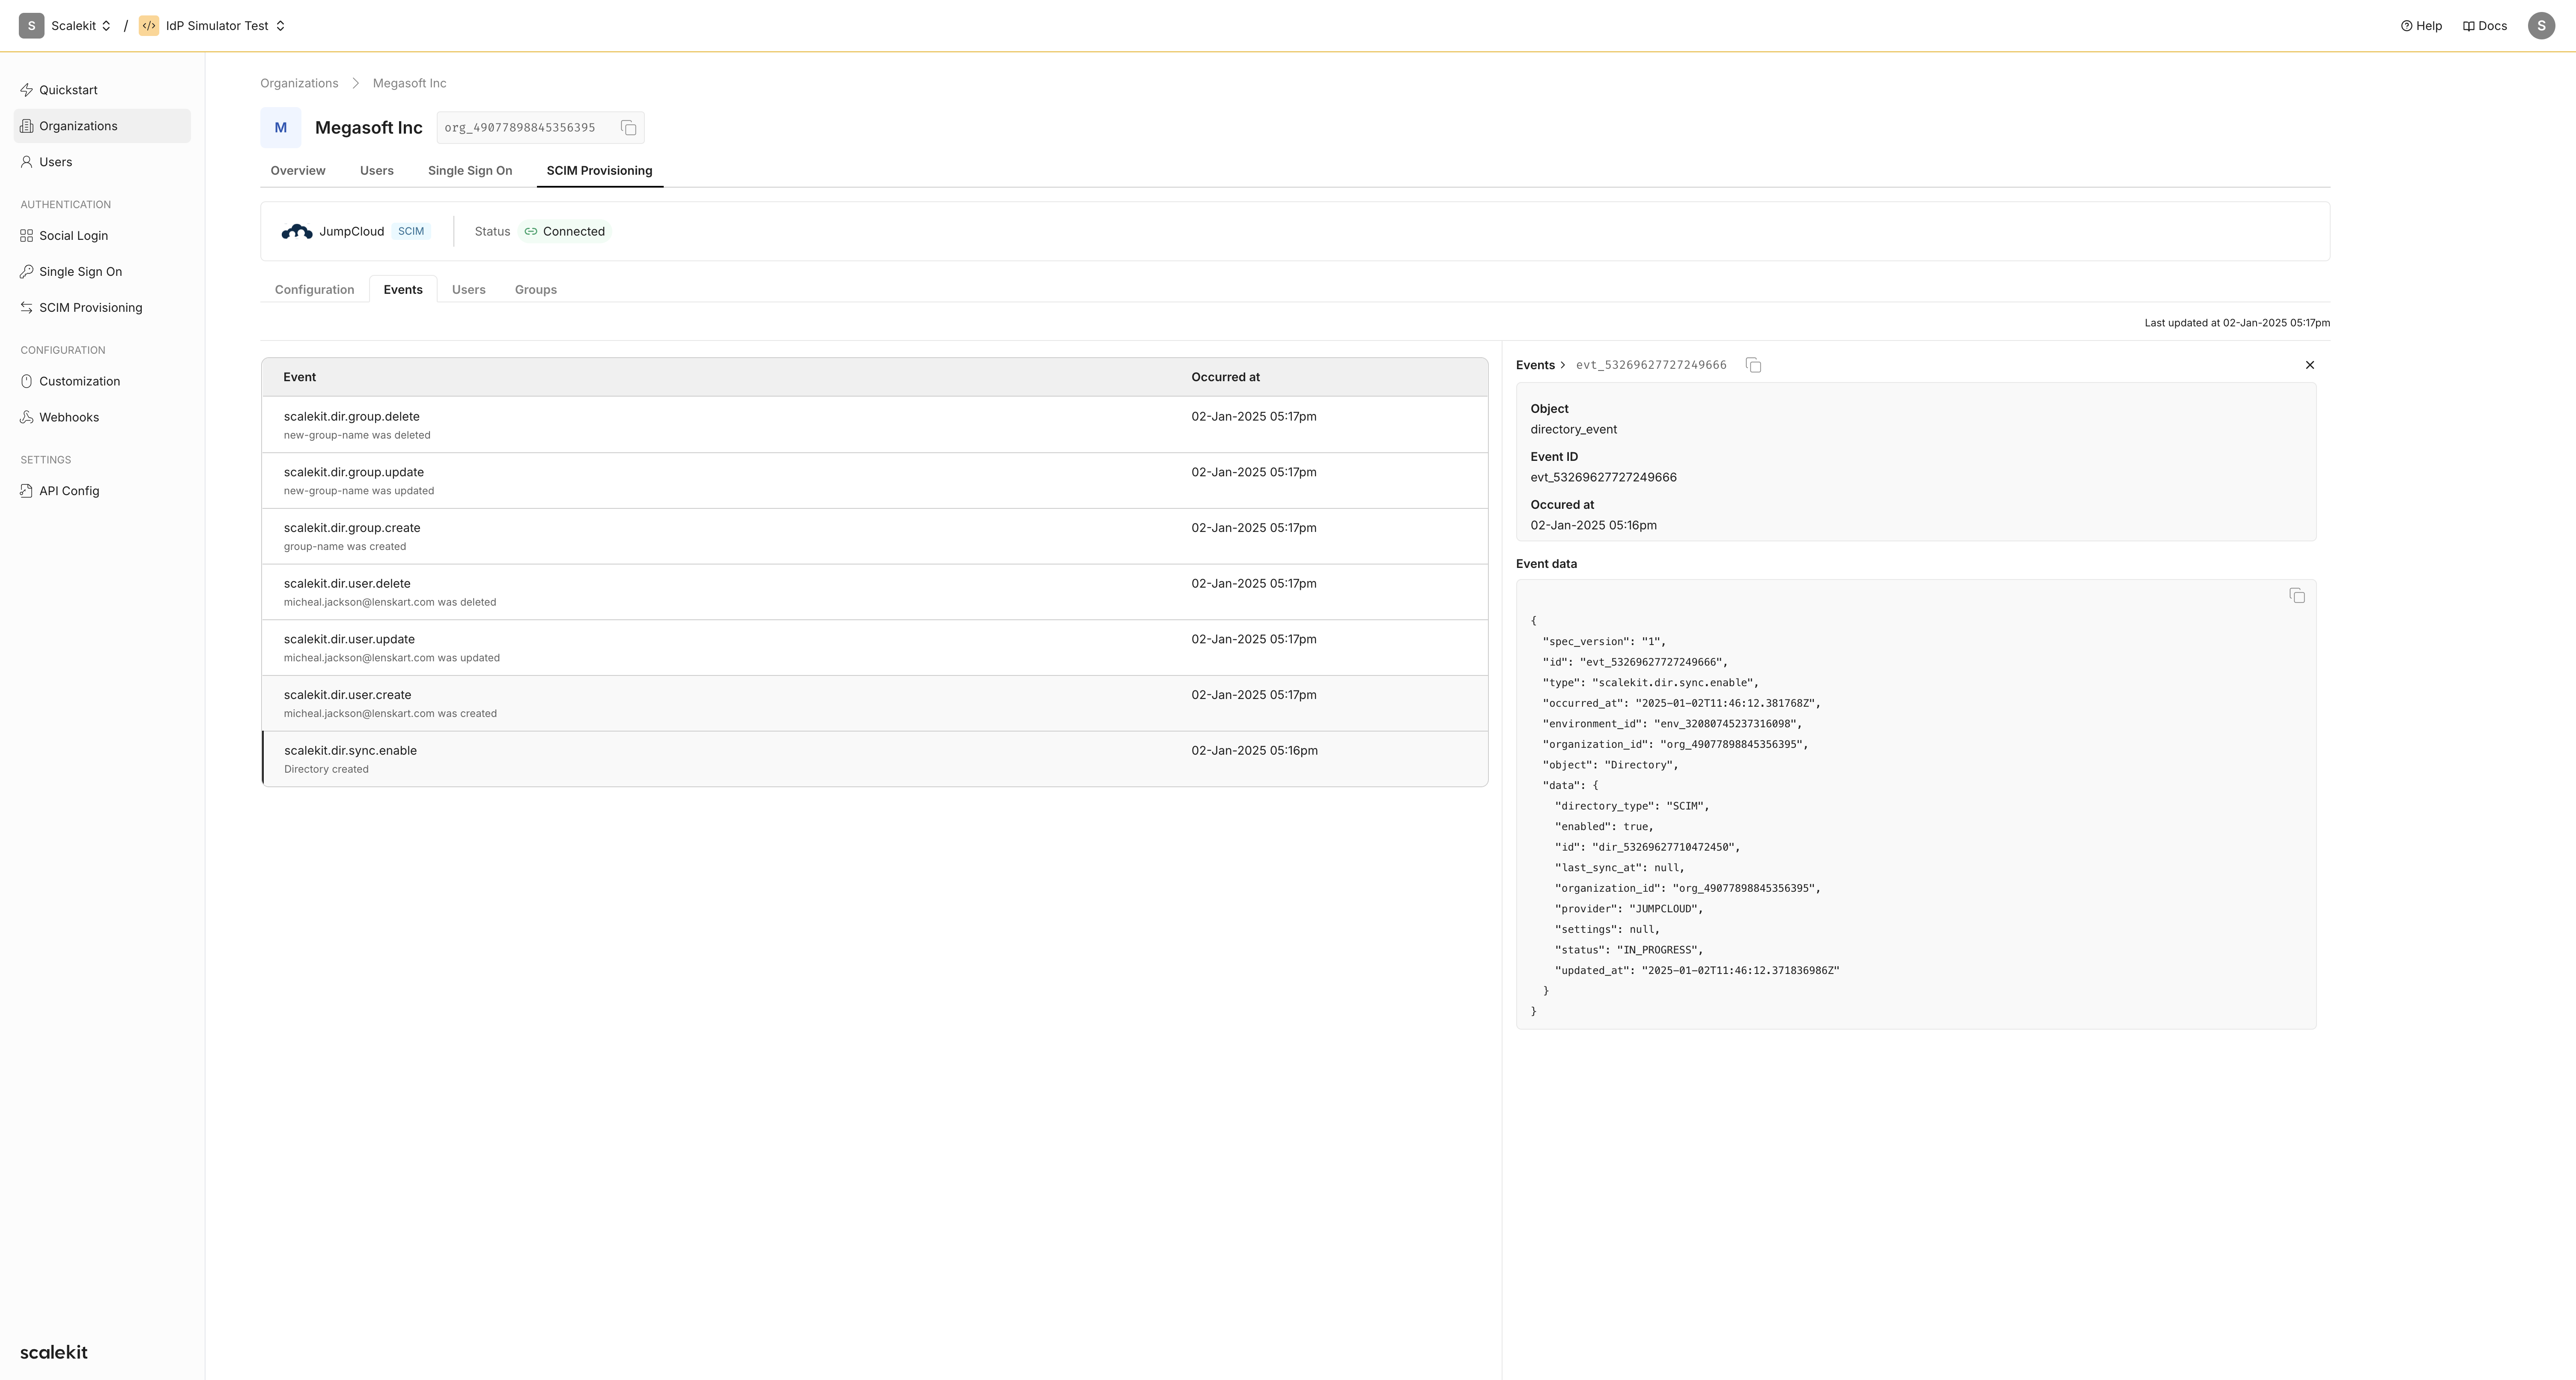Viewport: 2576px width, 1380px height.
Task: Click the Users person icon in sidebar
Action: (27, 162)
